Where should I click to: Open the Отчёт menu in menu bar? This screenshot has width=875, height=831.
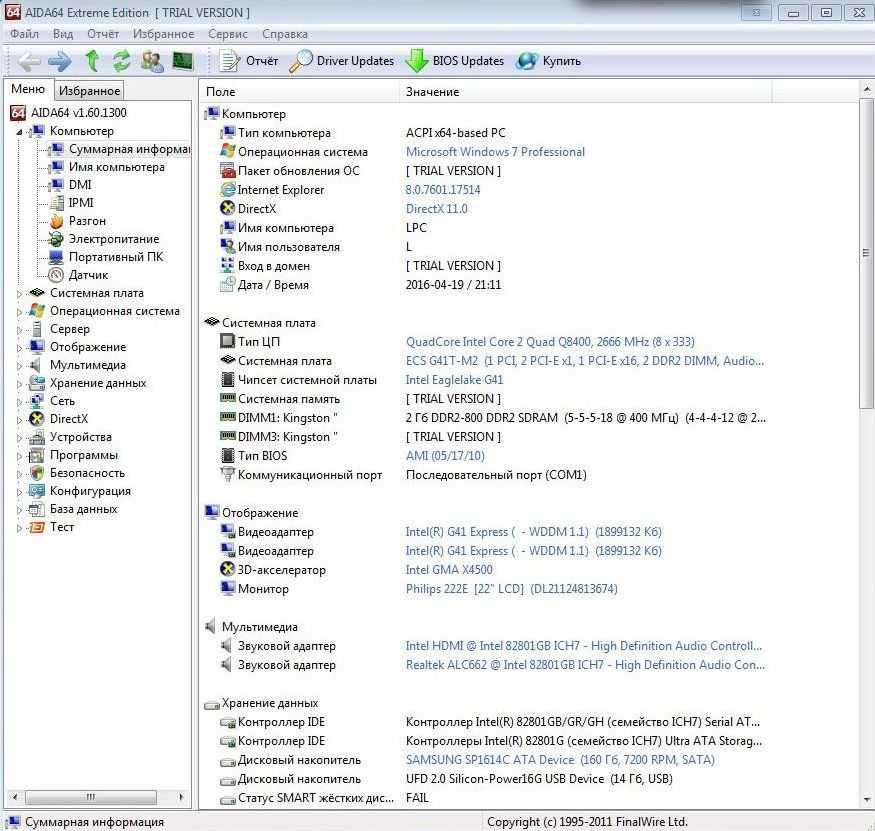click(103, 34)
